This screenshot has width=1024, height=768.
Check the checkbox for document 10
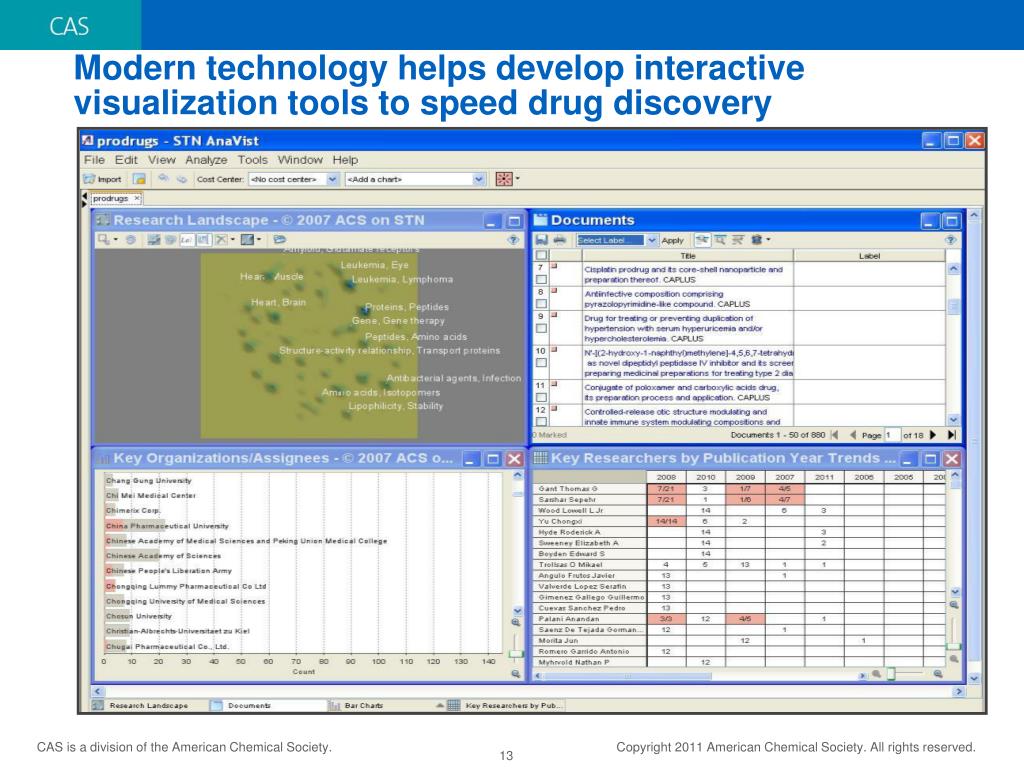click(x=541, y=363)
